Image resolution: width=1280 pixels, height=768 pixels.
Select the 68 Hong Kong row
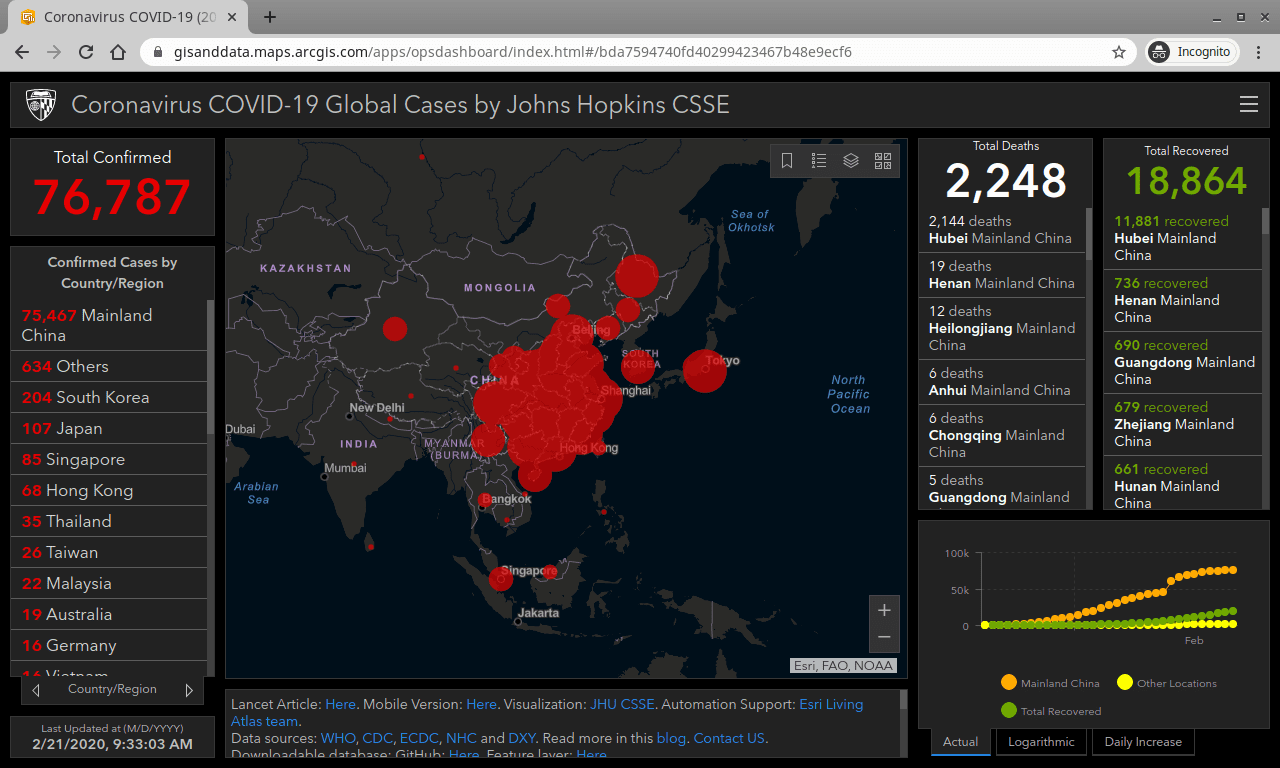point(109,490)
